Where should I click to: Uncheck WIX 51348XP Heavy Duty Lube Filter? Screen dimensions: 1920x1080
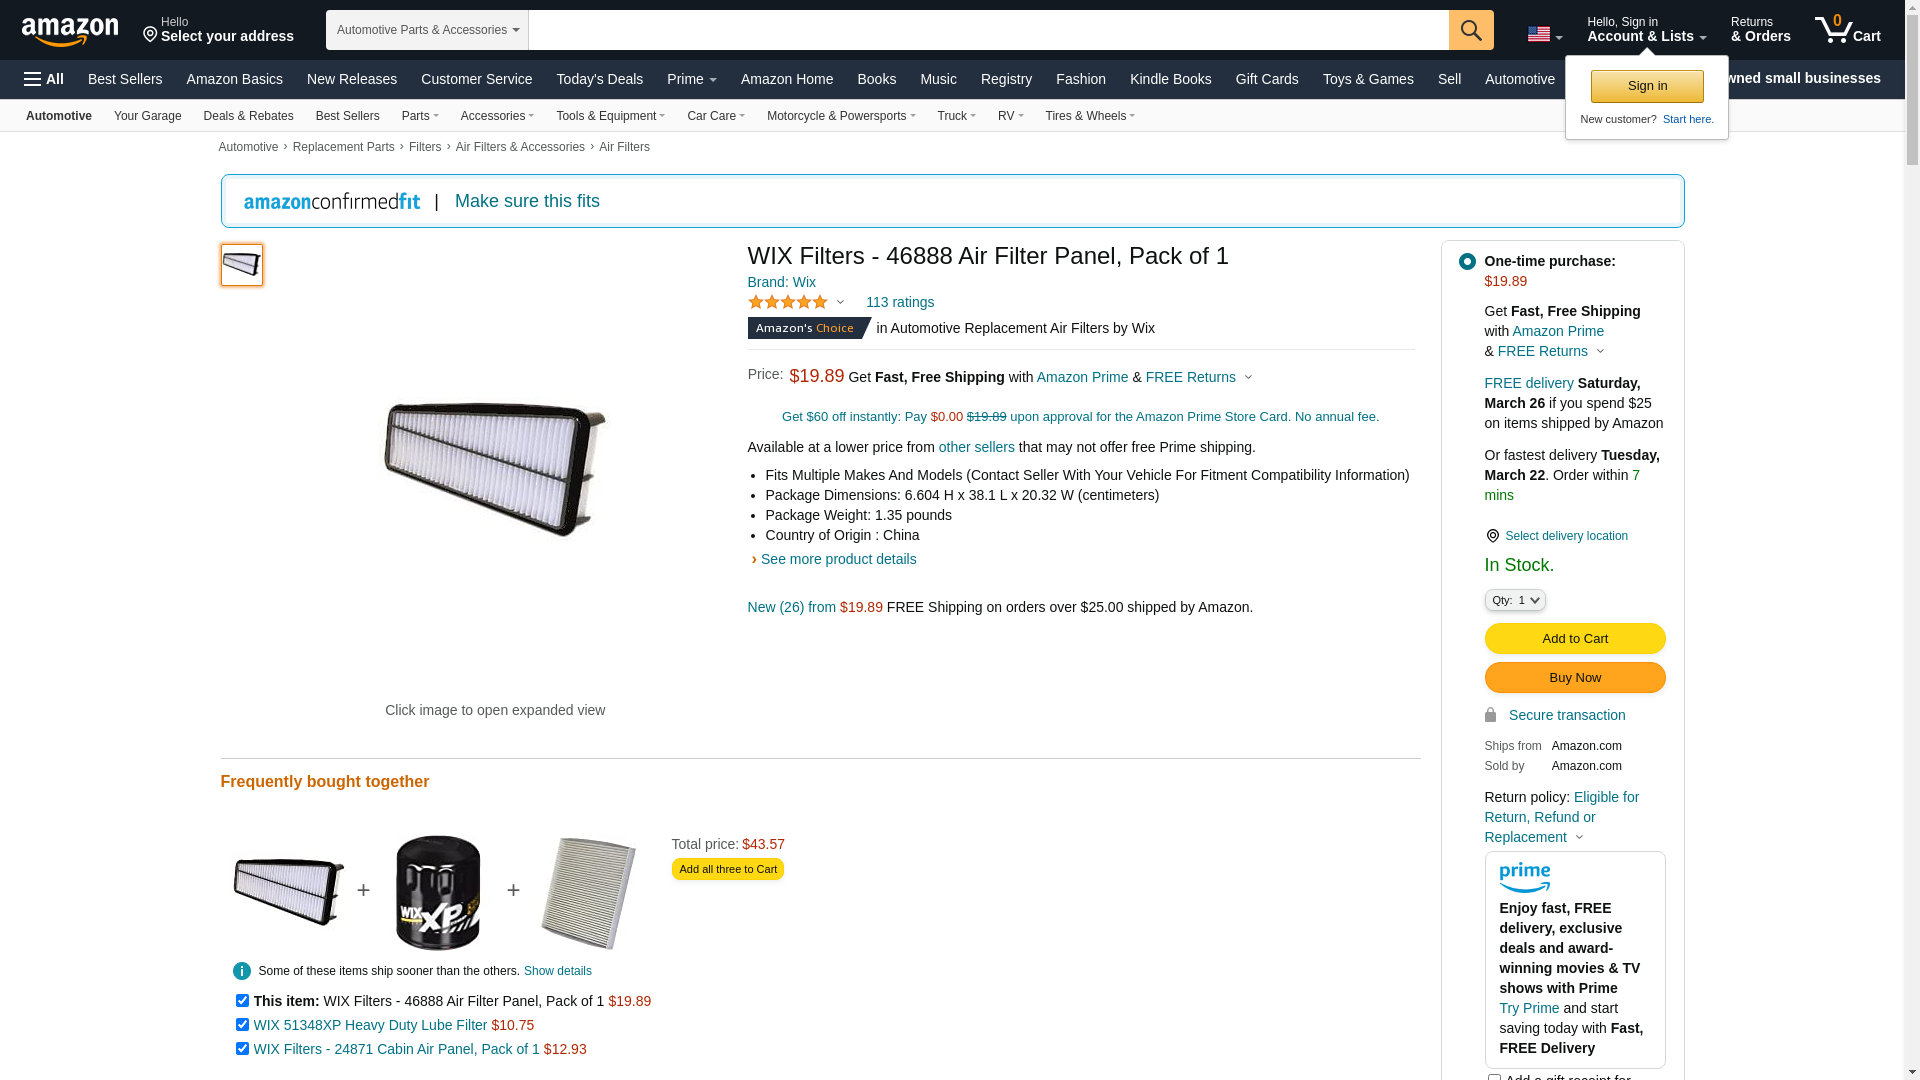coord(242,1025)
